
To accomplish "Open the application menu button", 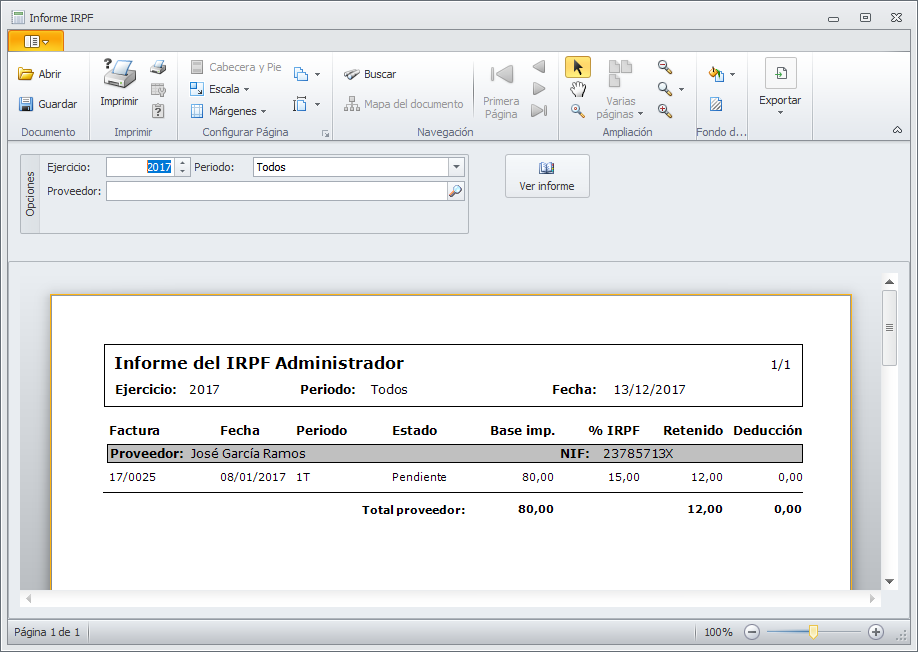I will point(36,41).
